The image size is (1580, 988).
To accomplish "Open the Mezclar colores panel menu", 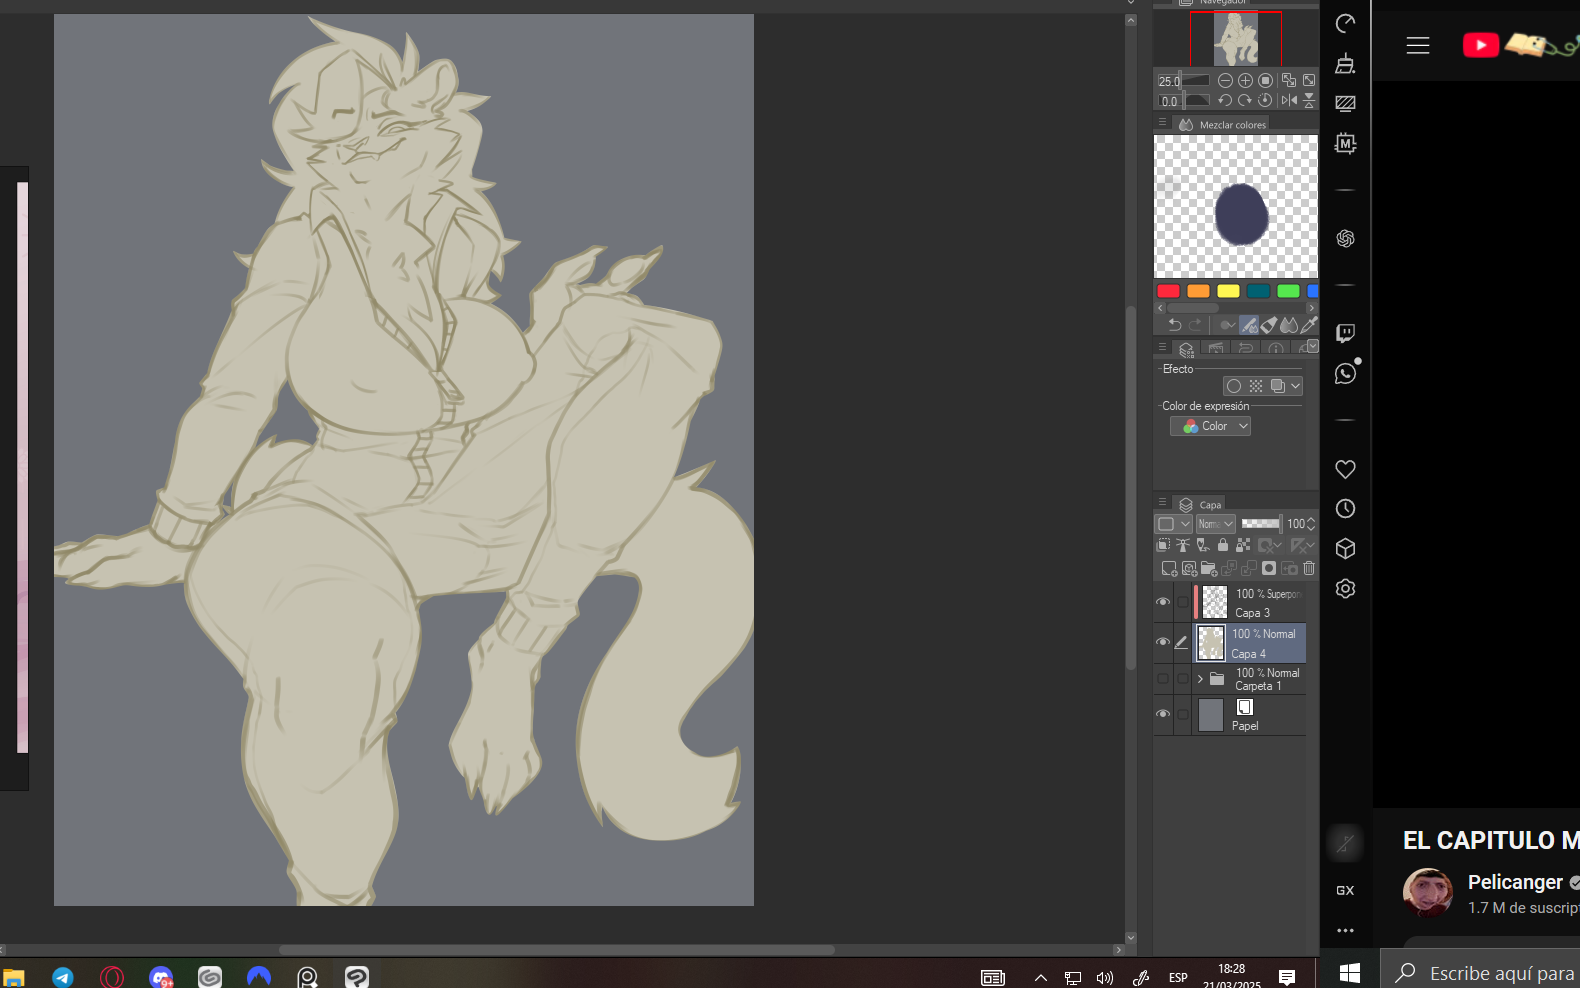I will 1162,122.
